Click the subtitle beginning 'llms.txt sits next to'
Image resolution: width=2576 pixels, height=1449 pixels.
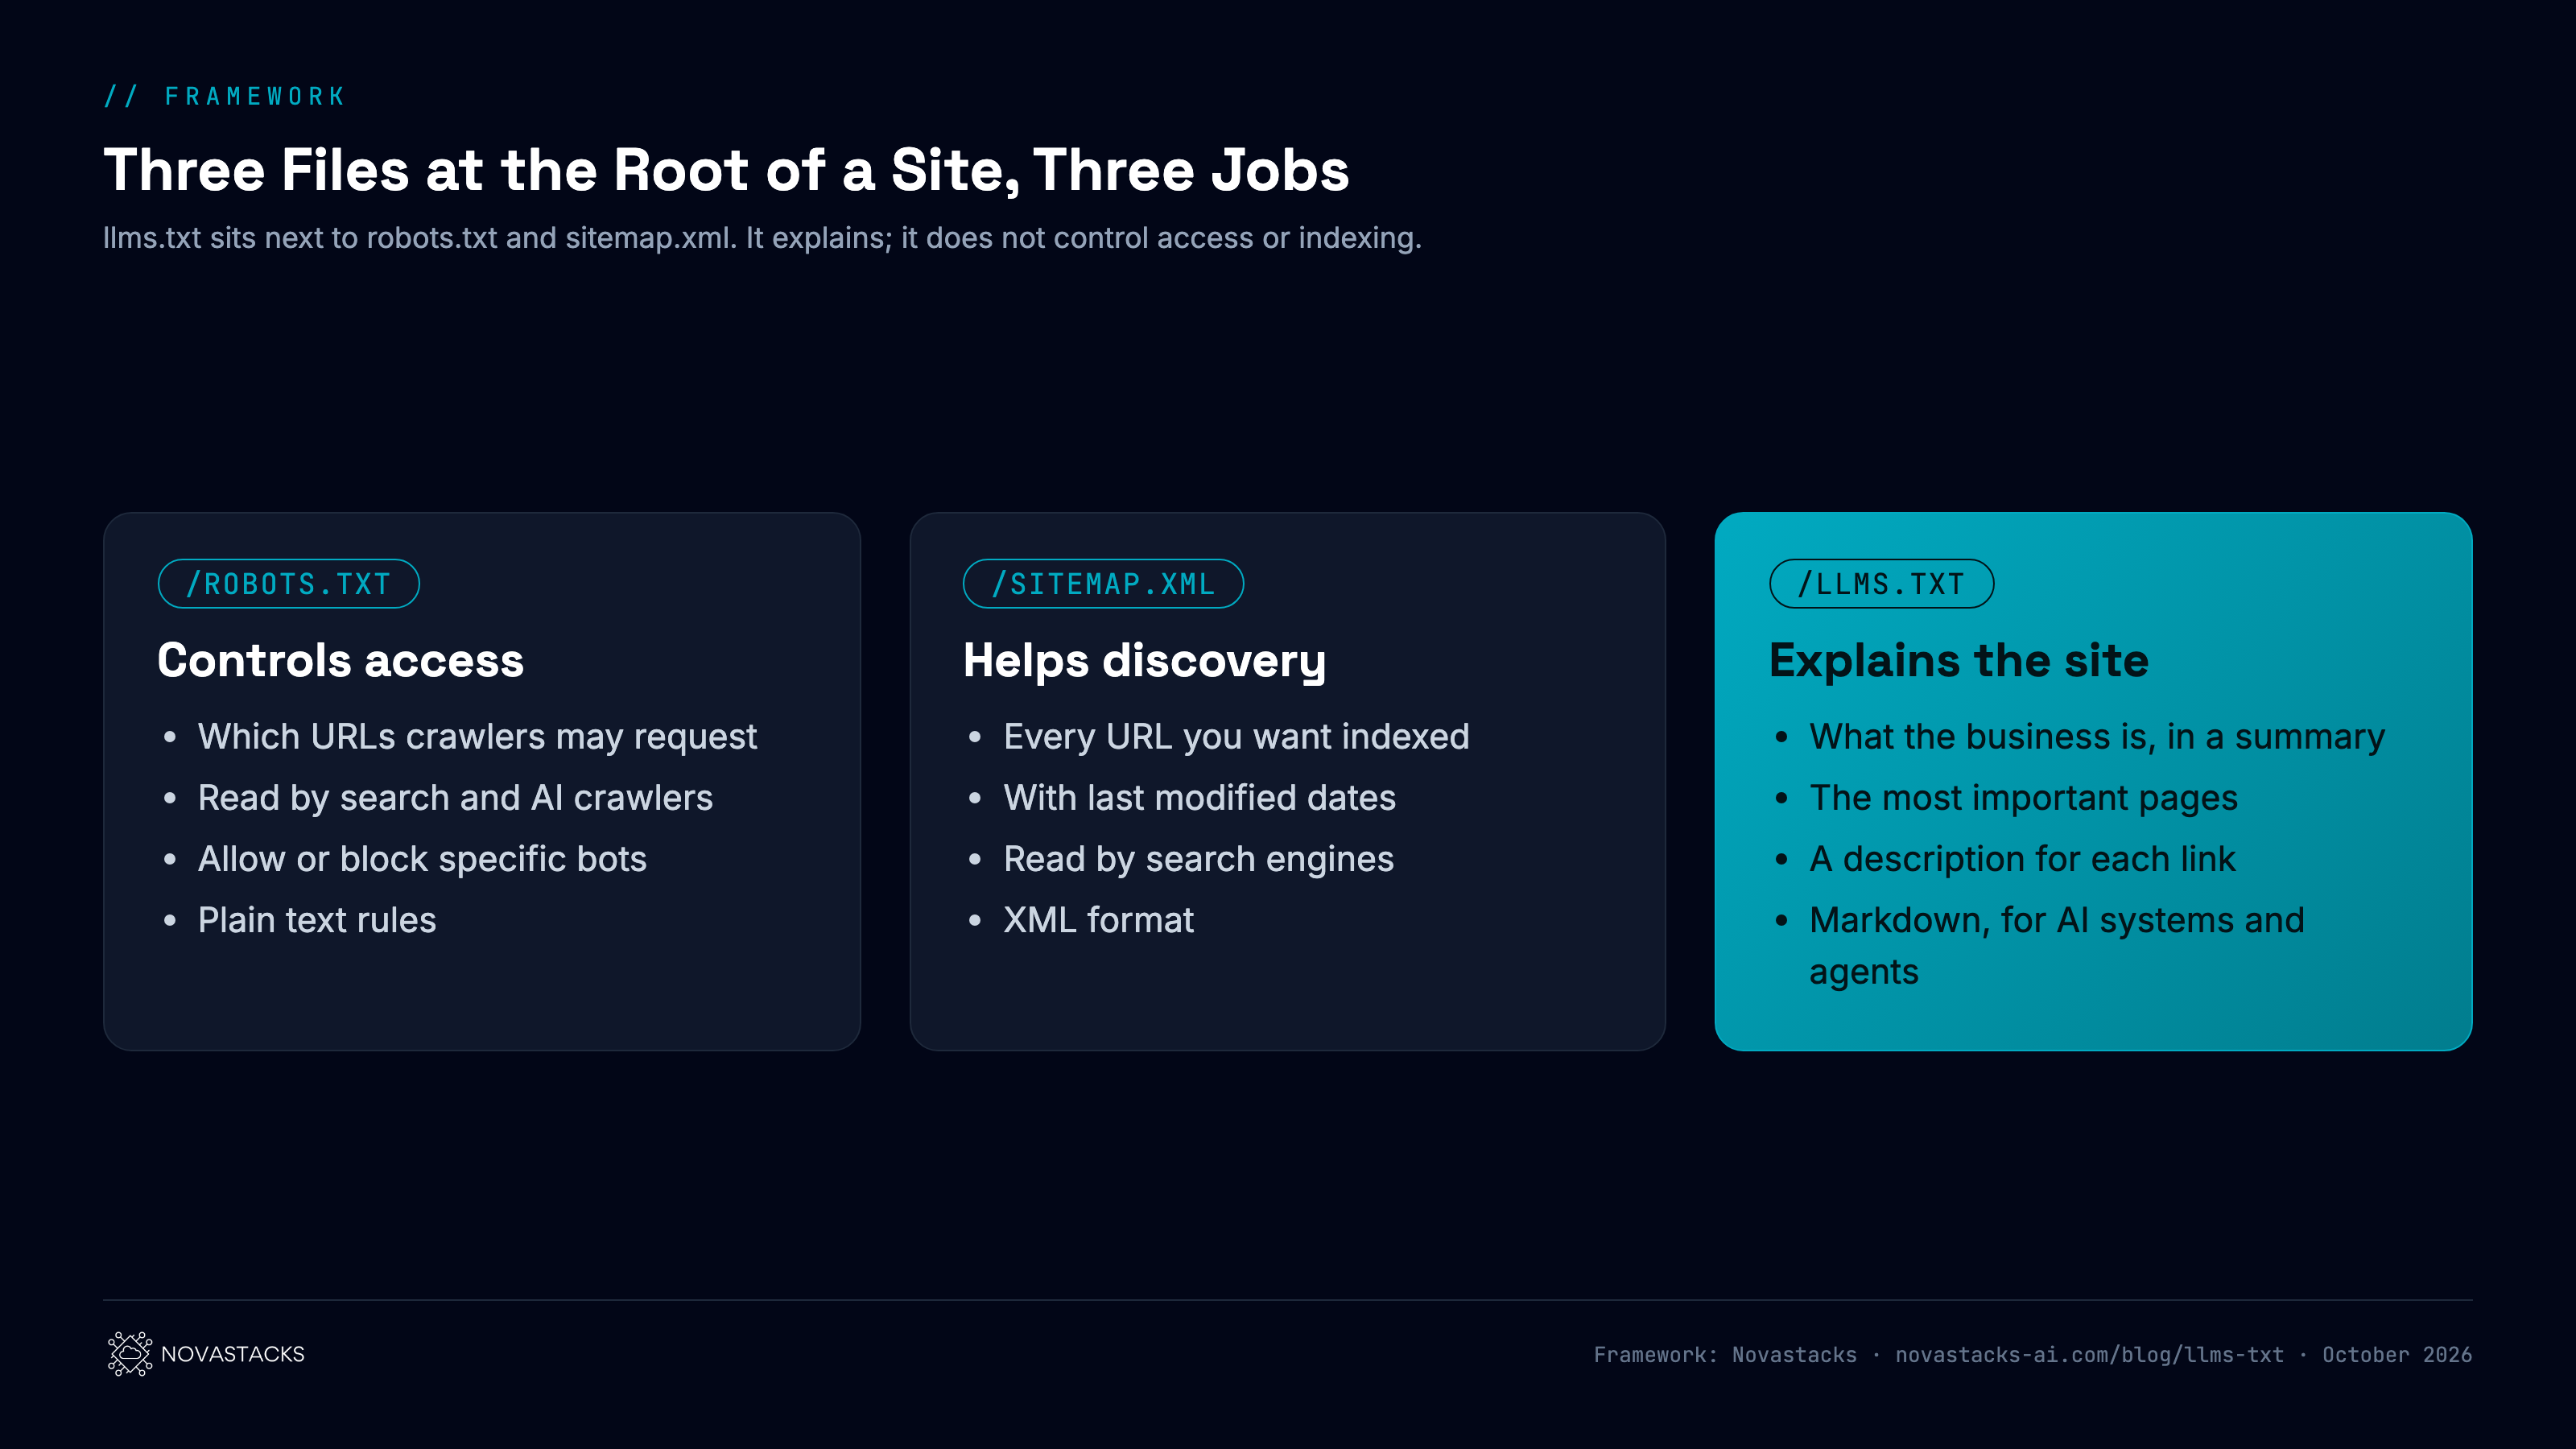coord(762,238)
